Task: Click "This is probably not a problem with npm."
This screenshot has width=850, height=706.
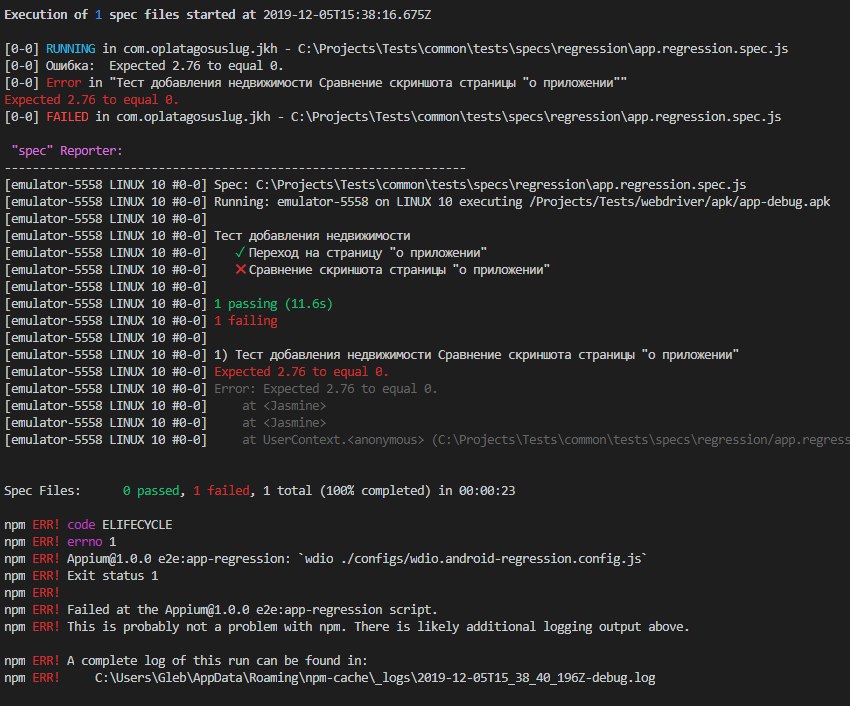Action: click(207, 627)
